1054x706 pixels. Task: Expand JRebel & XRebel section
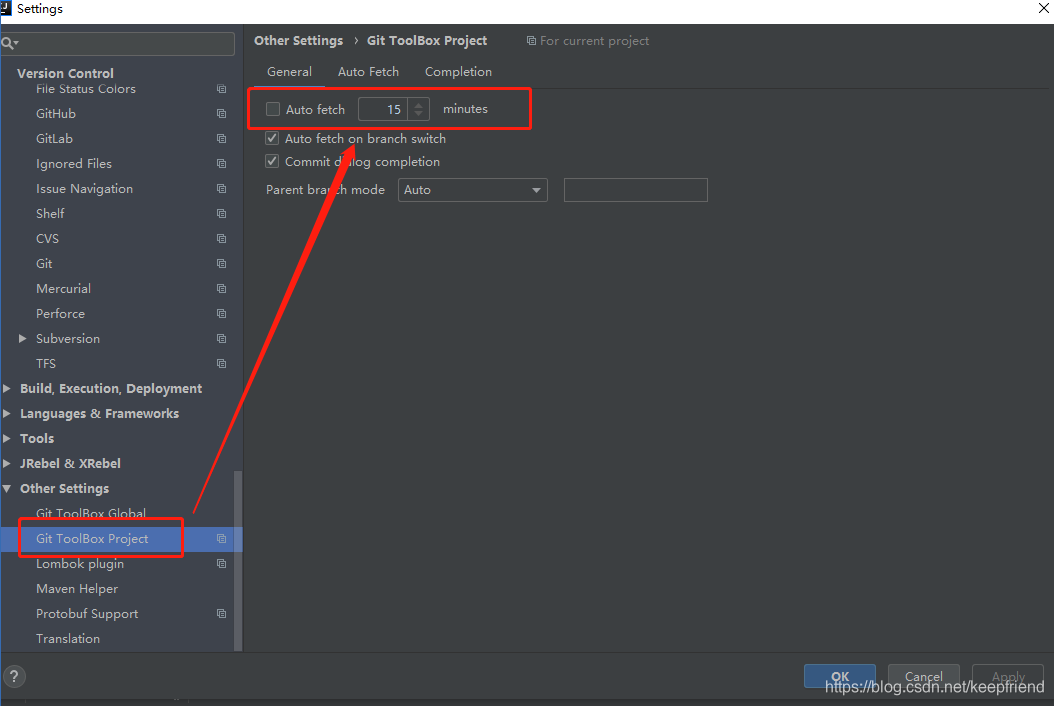[x=7, y=463]
